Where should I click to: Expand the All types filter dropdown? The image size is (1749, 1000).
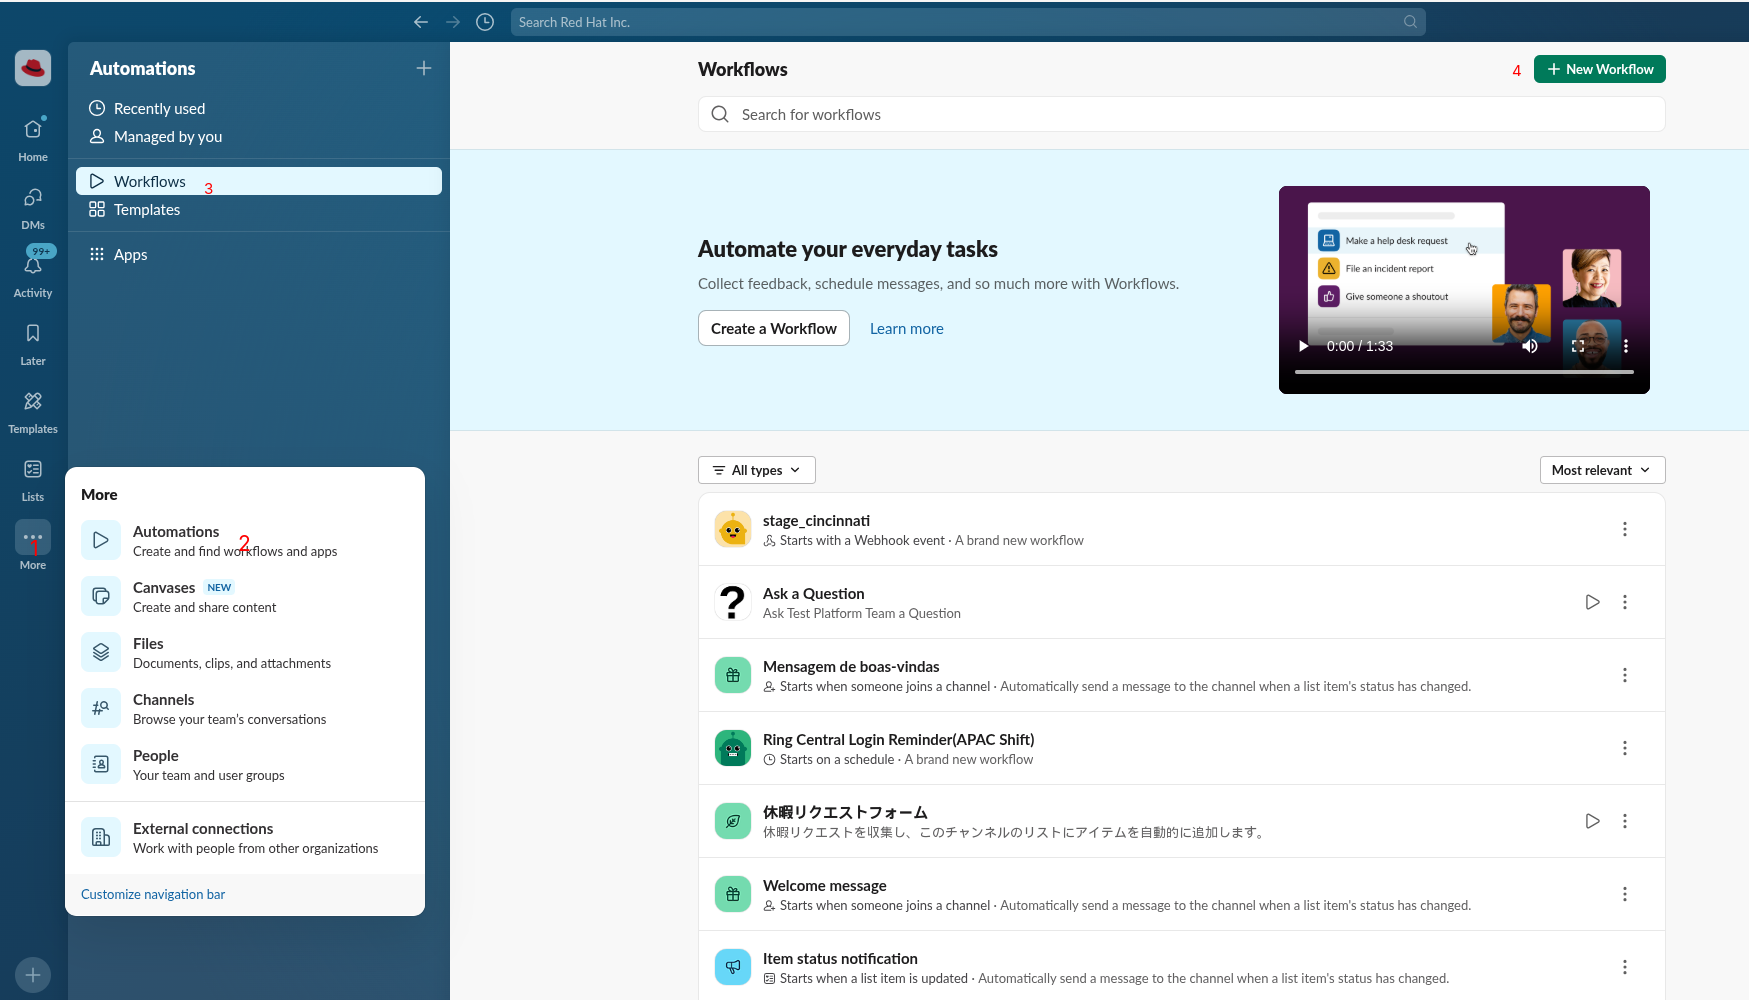coord(757,470)
